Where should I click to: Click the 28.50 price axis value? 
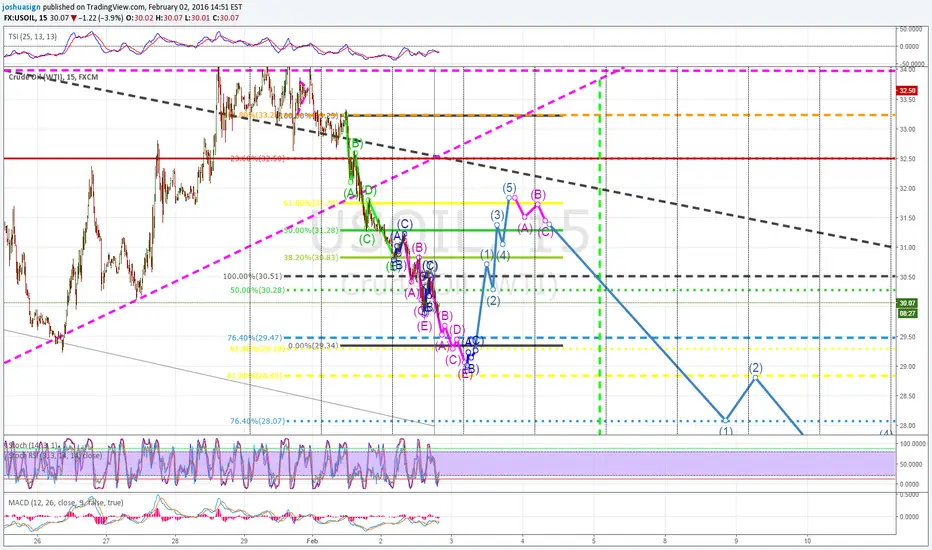[x=907, y=396]
